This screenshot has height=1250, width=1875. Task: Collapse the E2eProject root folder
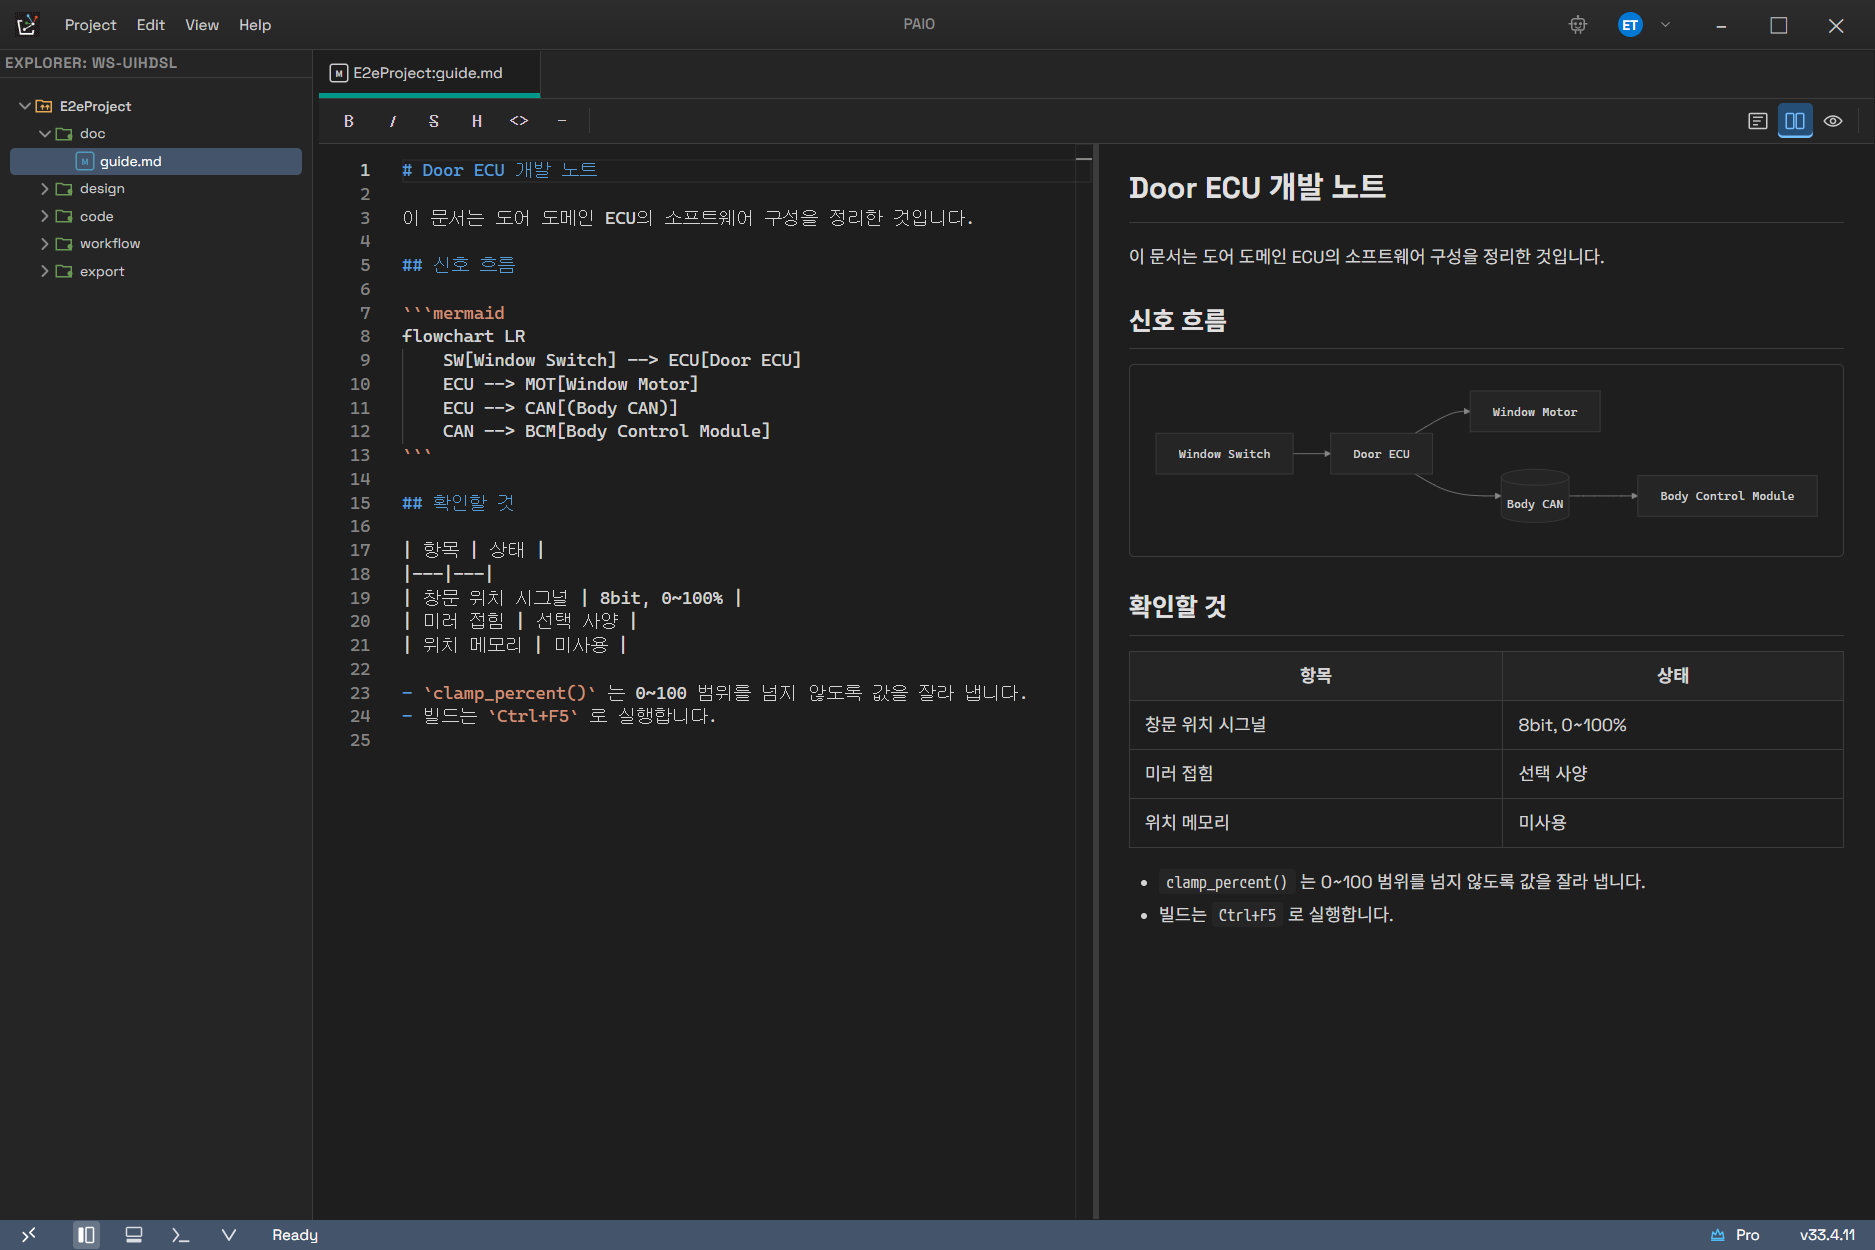pos(25,106)
